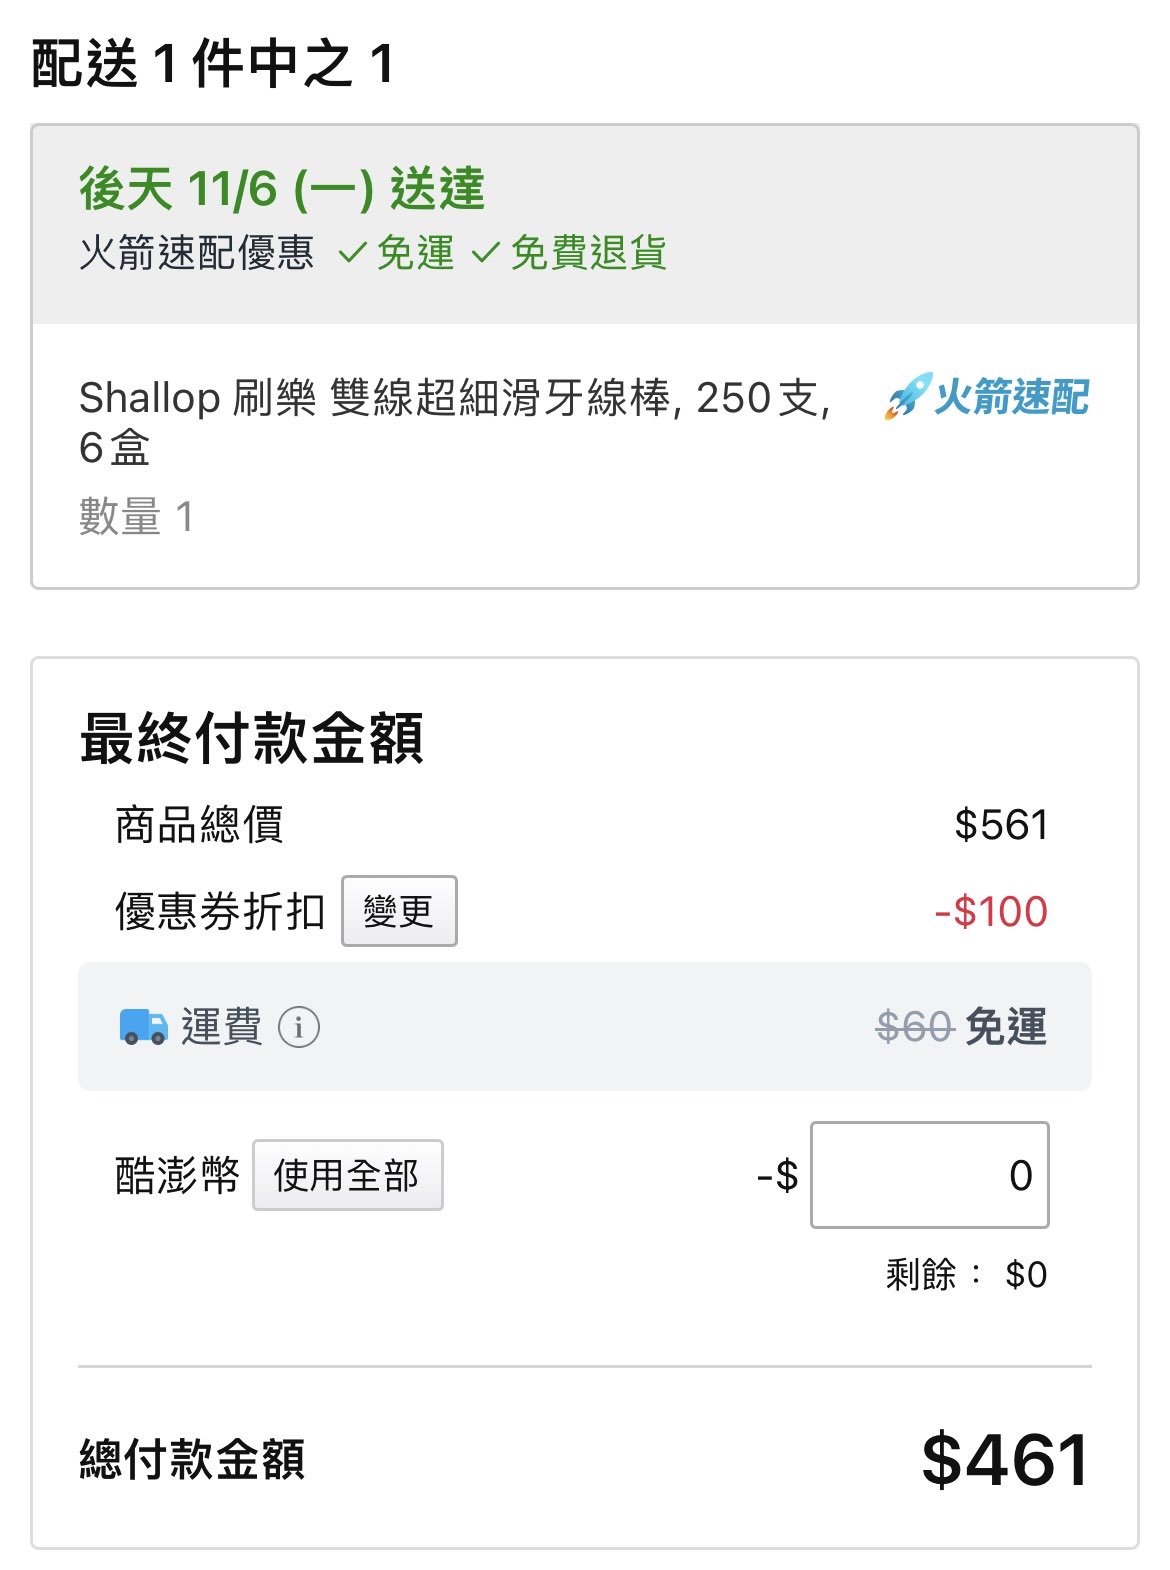Click the 運費 shipping fee label

pos(221,1027)
